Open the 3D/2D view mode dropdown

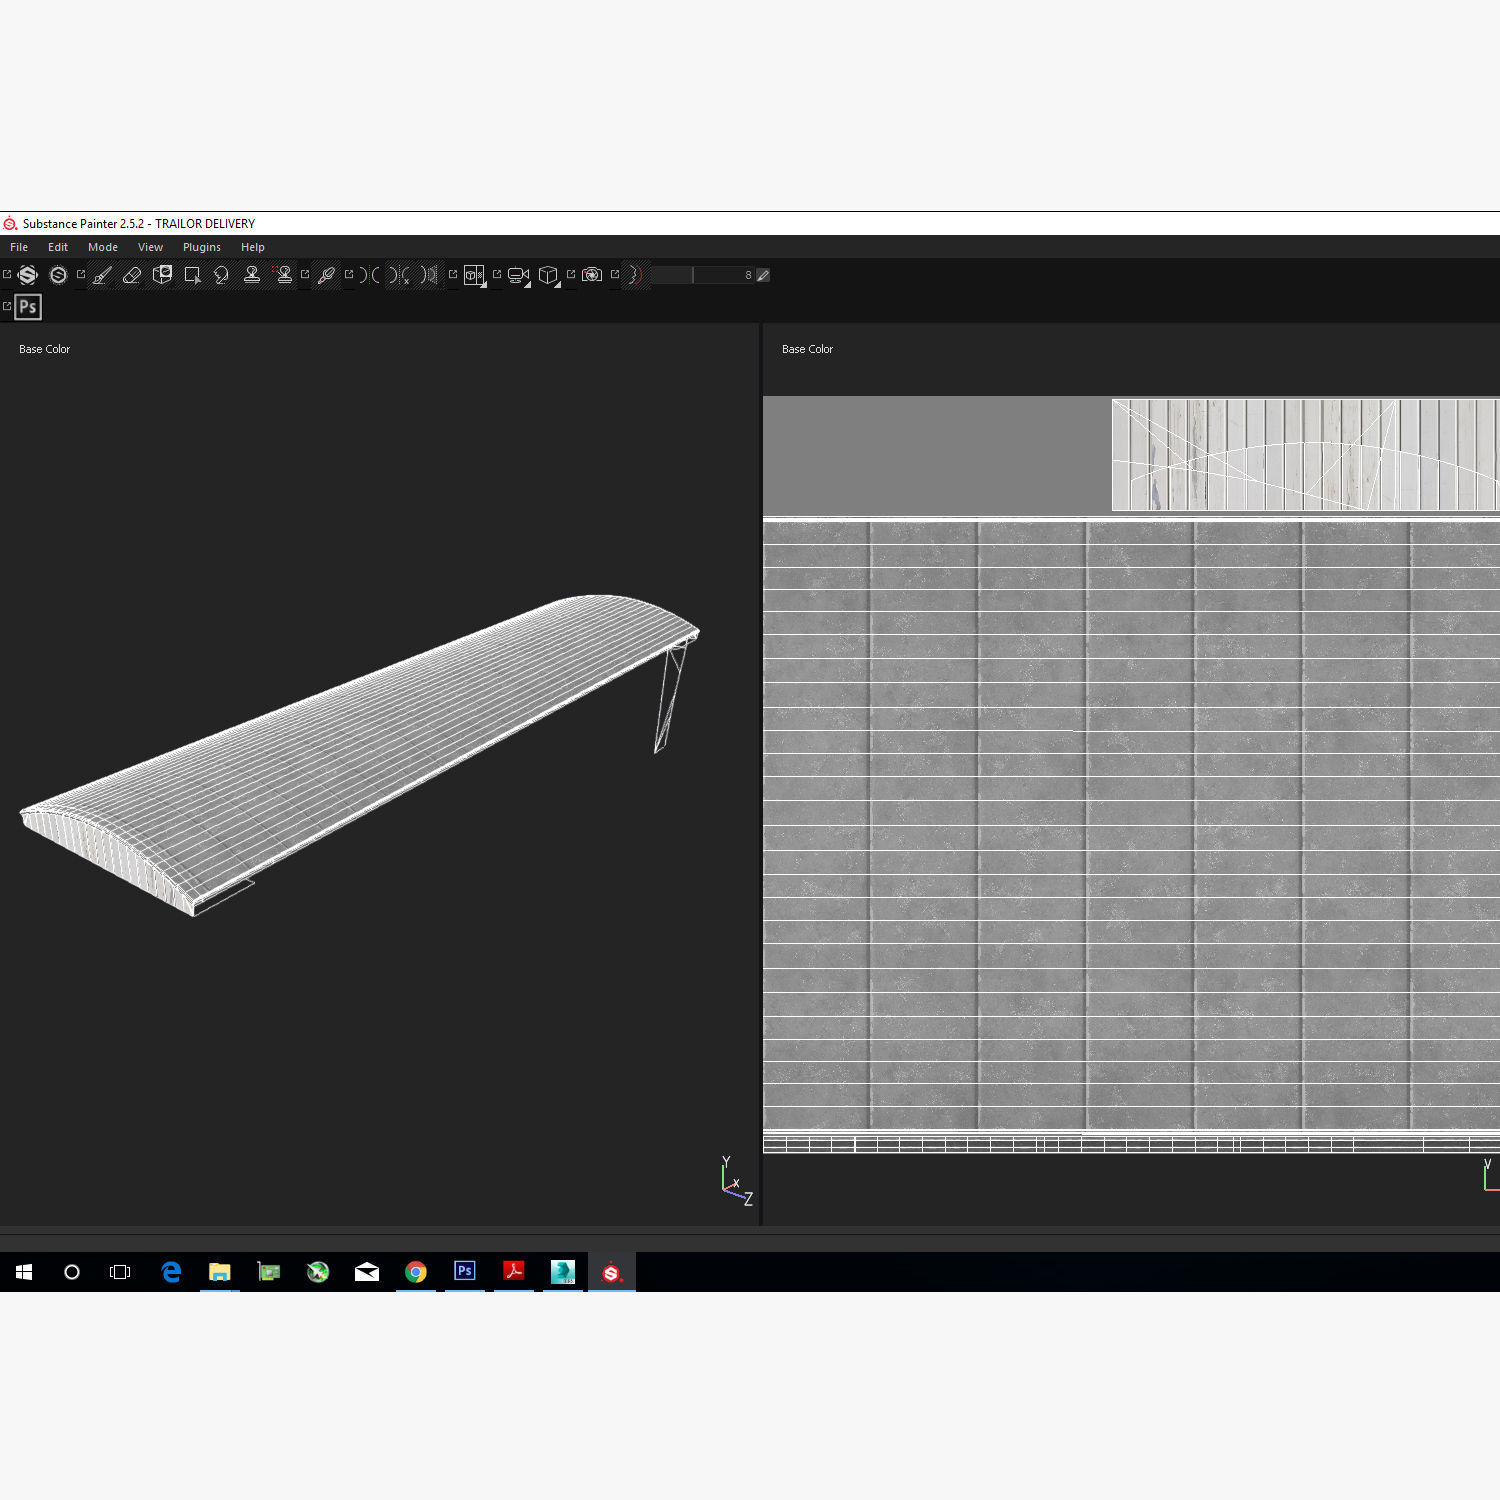click(x=475, y=275)
